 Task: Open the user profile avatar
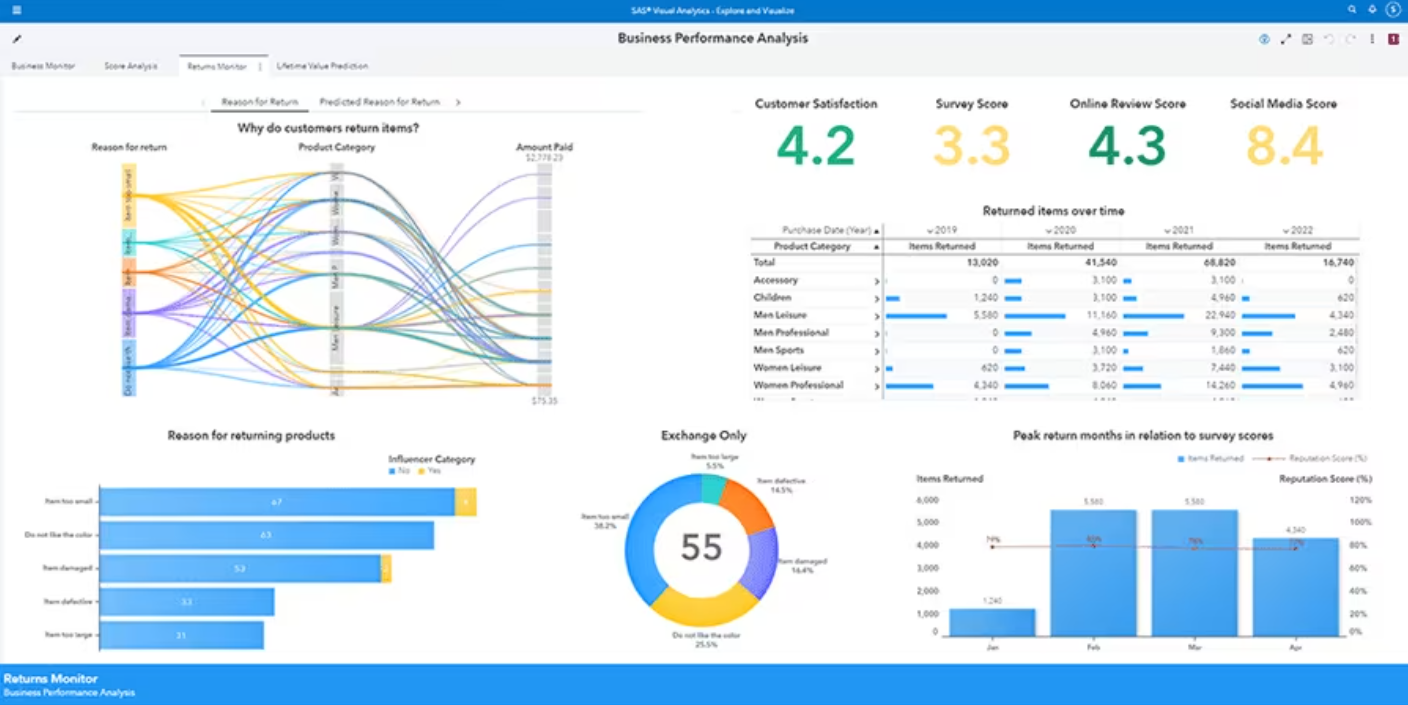[1392, 10]
